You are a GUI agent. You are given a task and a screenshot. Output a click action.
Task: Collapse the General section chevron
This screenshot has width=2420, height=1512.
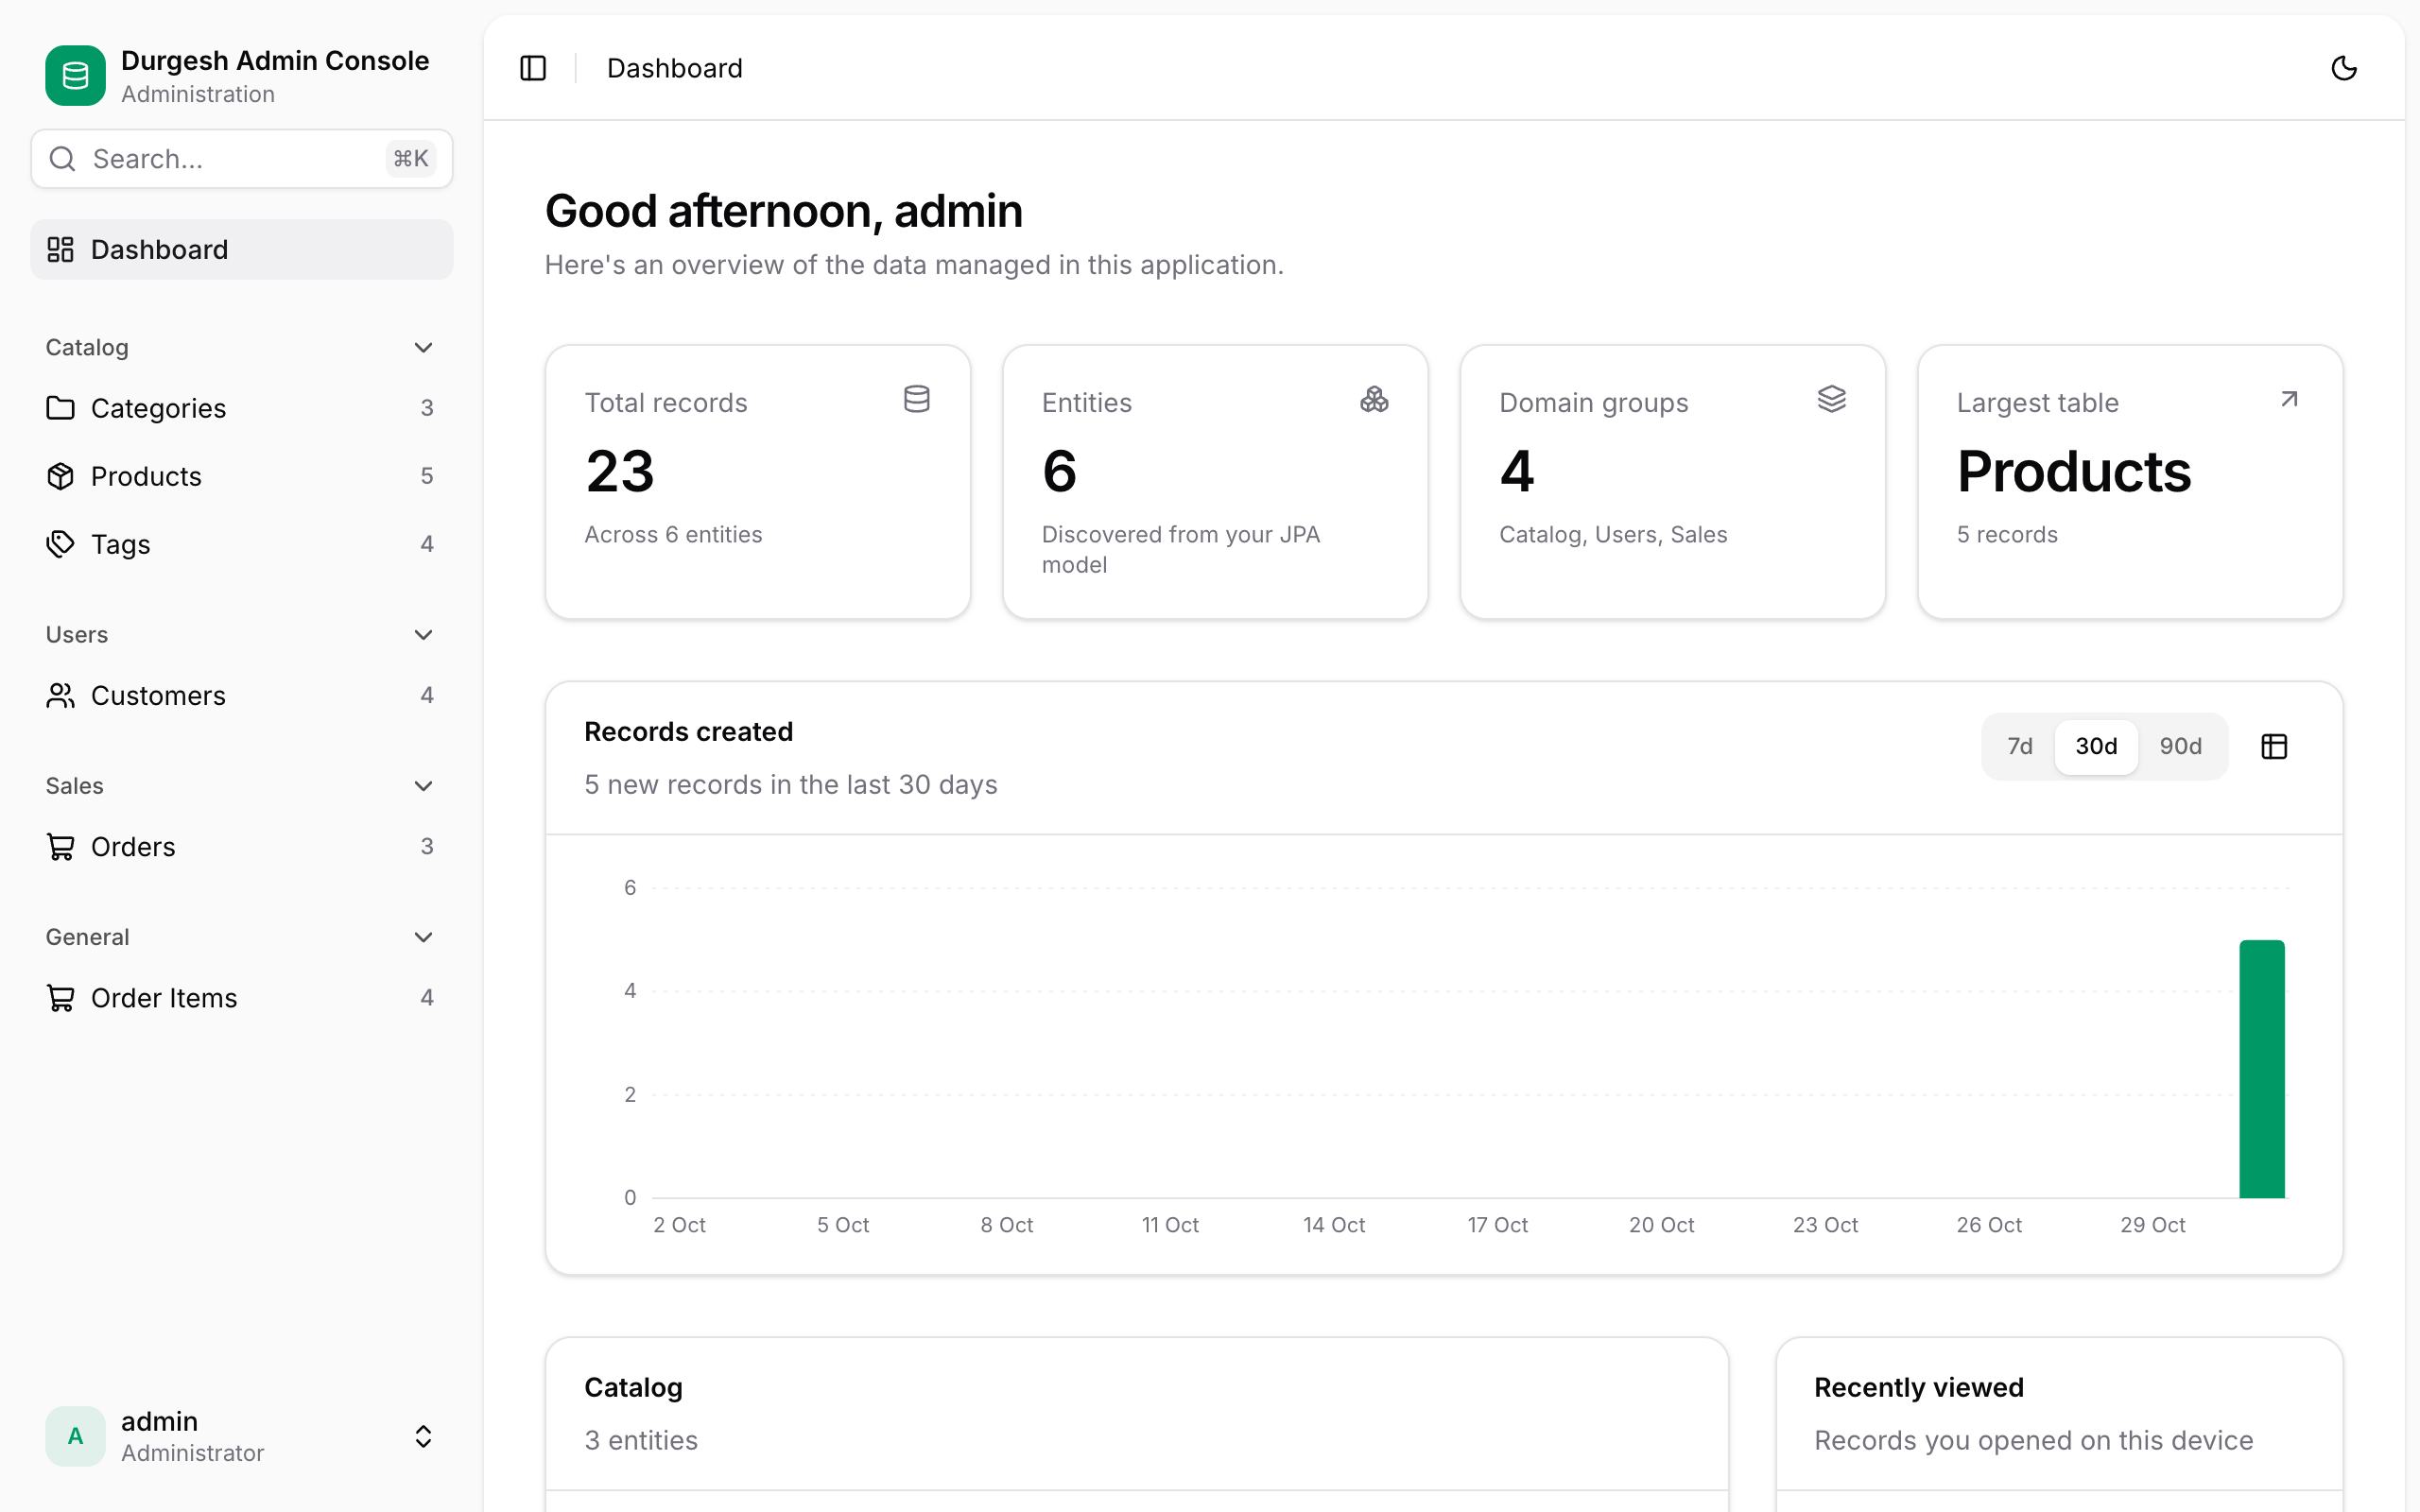[423, 937]
